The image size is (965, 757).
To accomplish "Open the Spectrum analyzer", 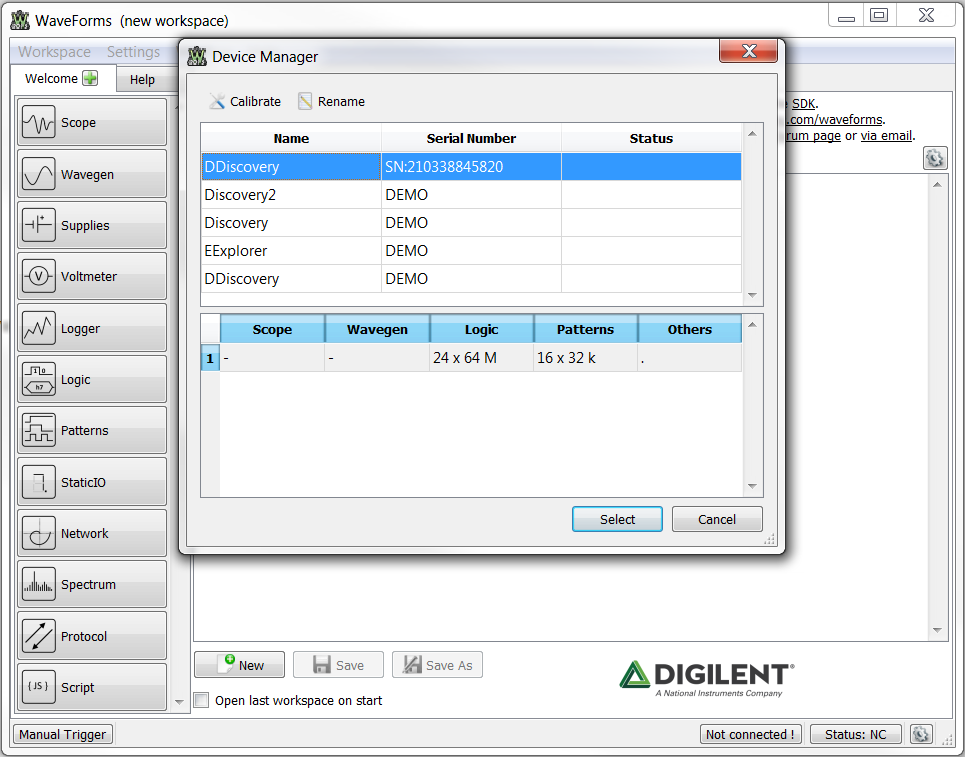I will (92, 584).
